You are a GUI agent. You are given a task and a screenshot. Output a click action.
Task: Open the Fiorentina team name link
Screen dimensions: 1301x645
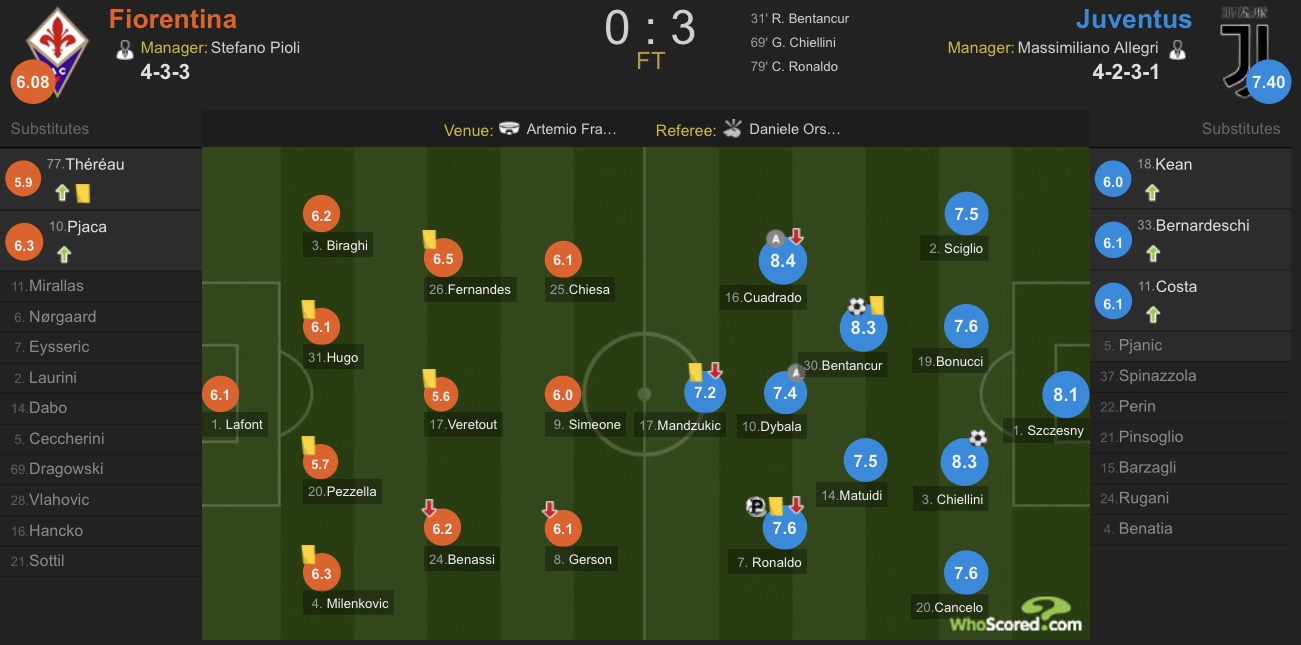(173, 19)
